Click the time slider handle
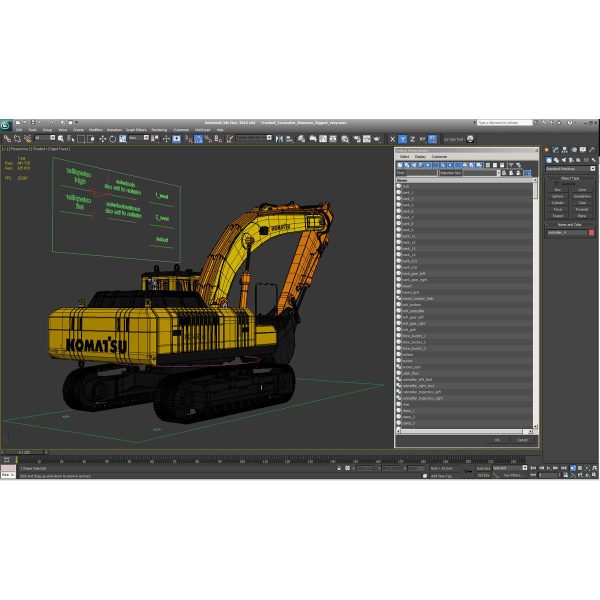Viewport: 600px width, 600px height. coord(24,452)
